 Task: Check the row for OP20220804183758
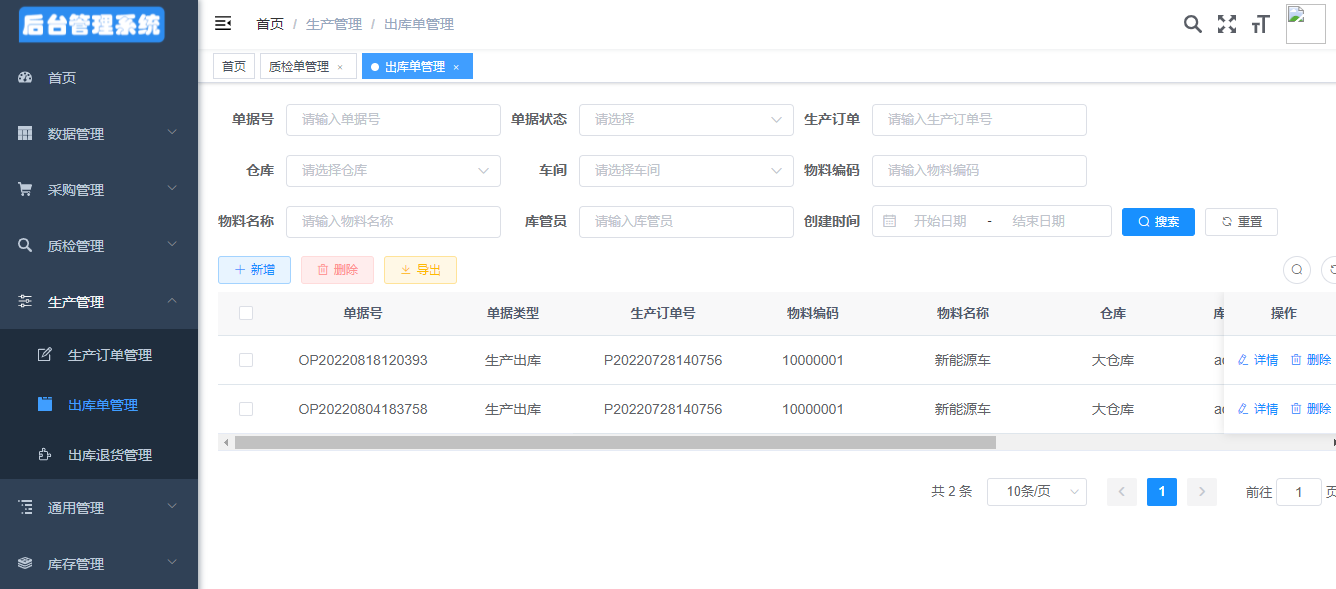[246, 409]
